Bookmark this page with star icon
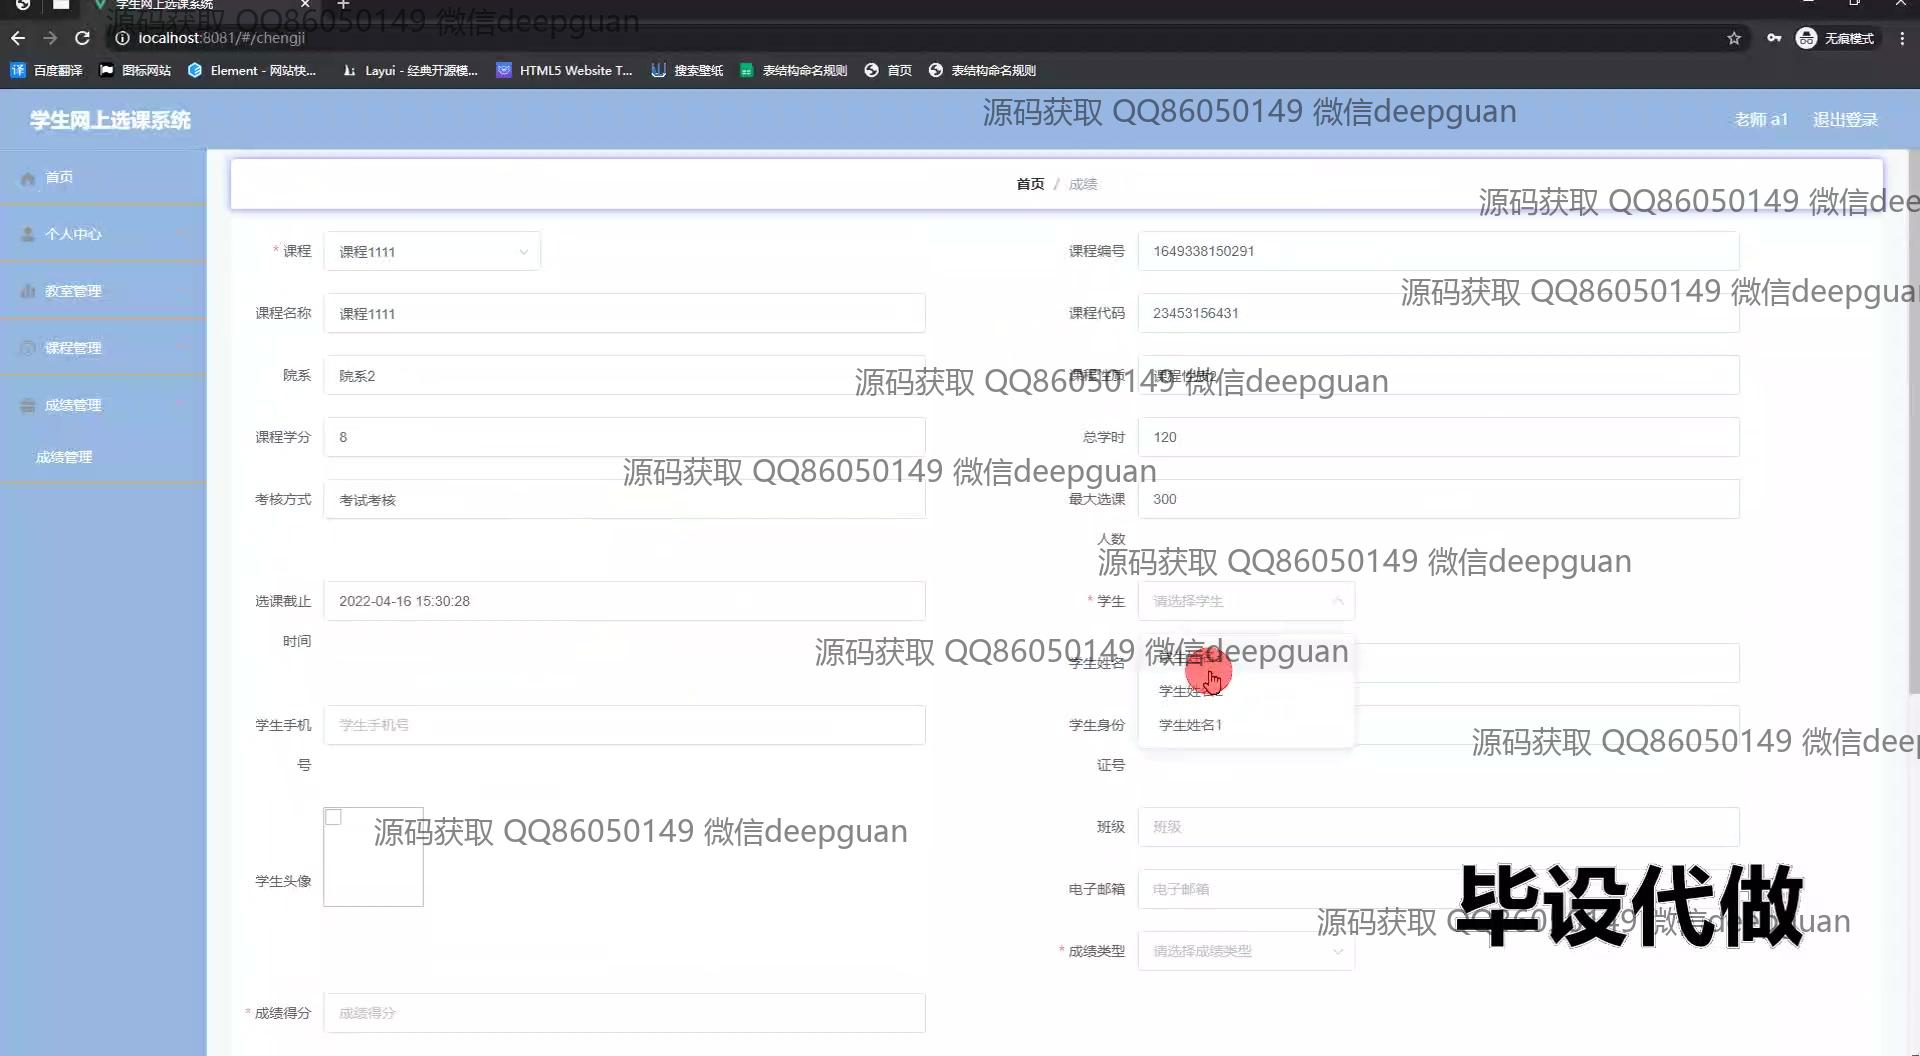Image resolution: width=1920 pixels, height=1056 pixels. [1733, 38]
